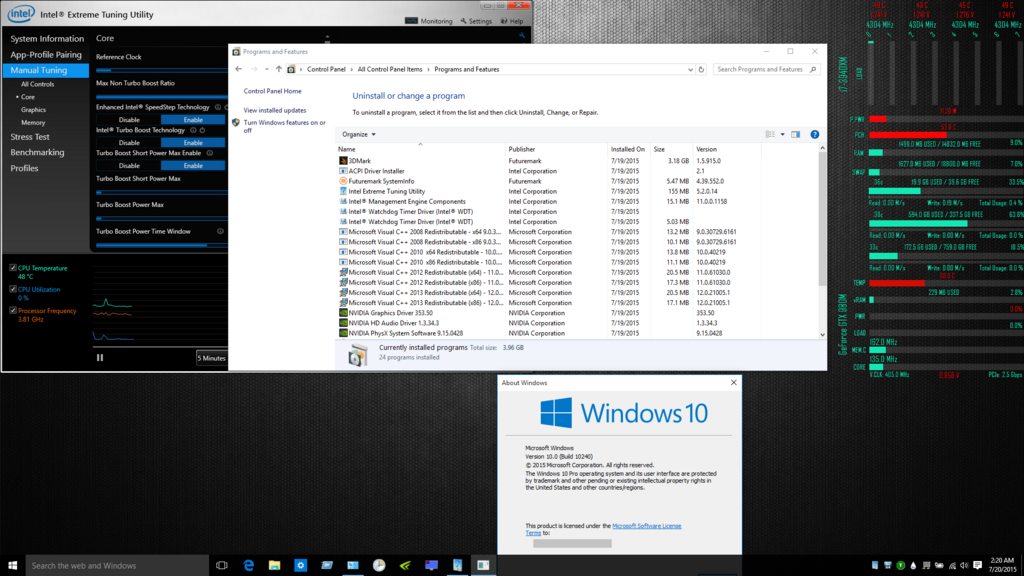Click the info icon beside Enhanced Intel SpeedStep Technology

pyautogui.click(x=218, y=107)
